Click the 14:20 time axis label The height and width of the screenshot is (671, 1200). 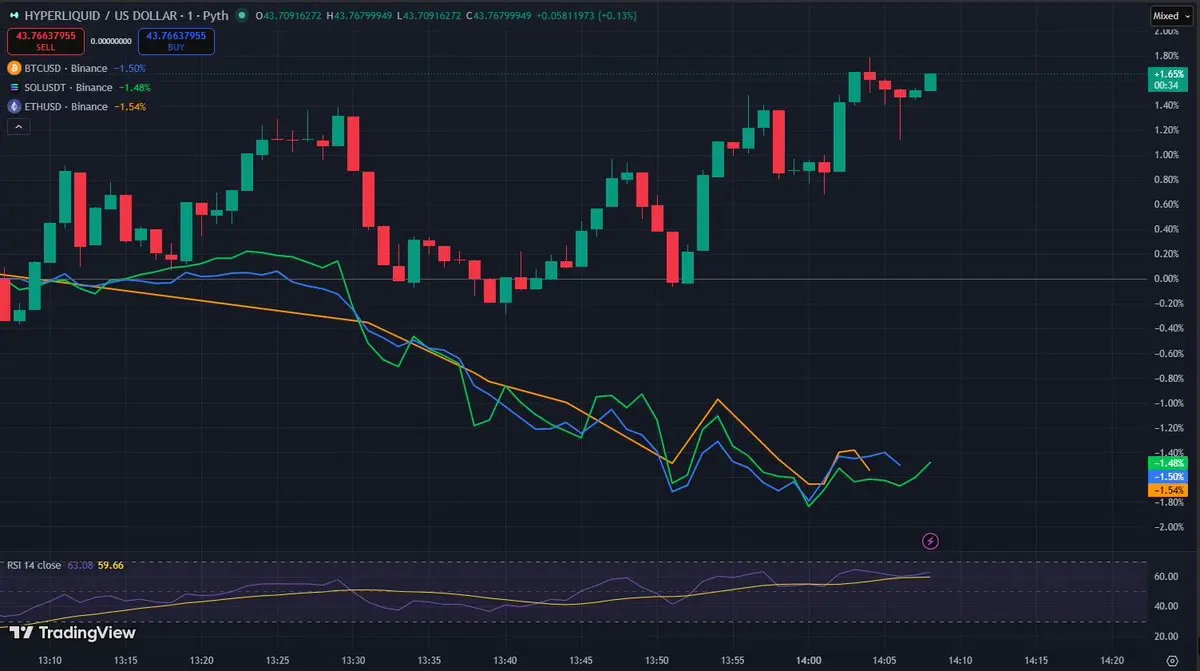click(1113, 660)
